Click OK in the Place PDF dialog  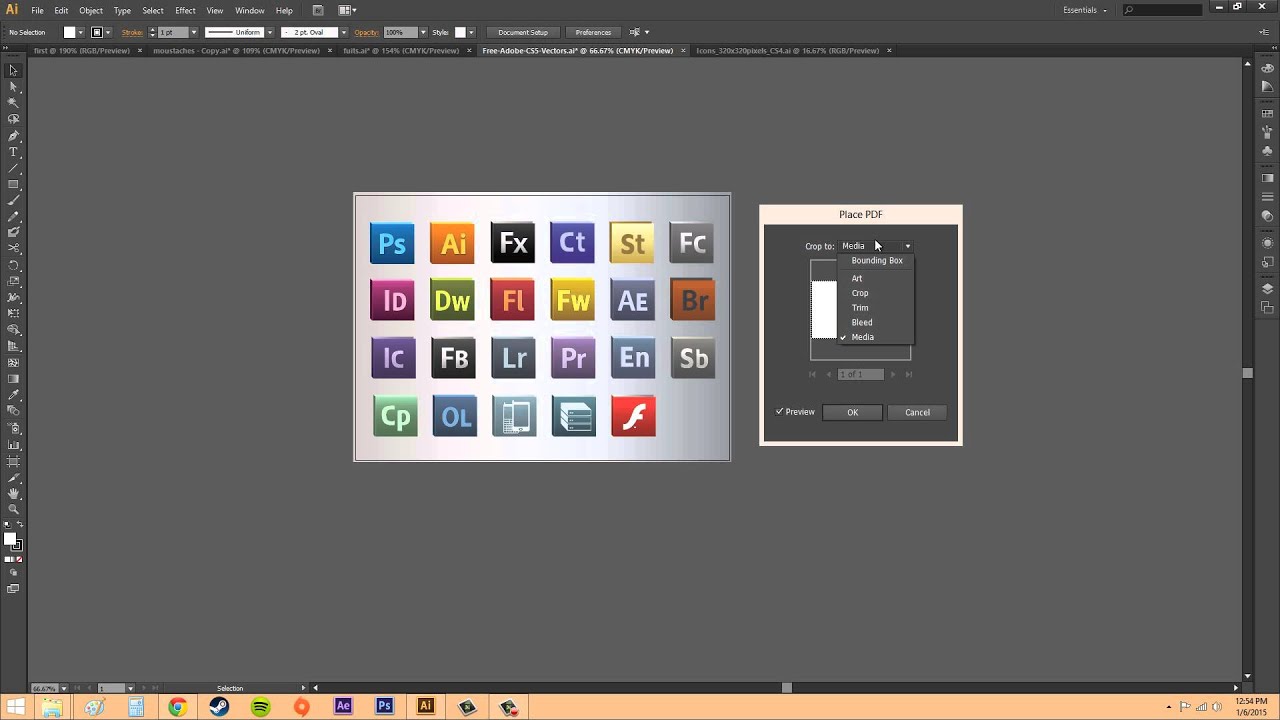(x=852, y=412)
